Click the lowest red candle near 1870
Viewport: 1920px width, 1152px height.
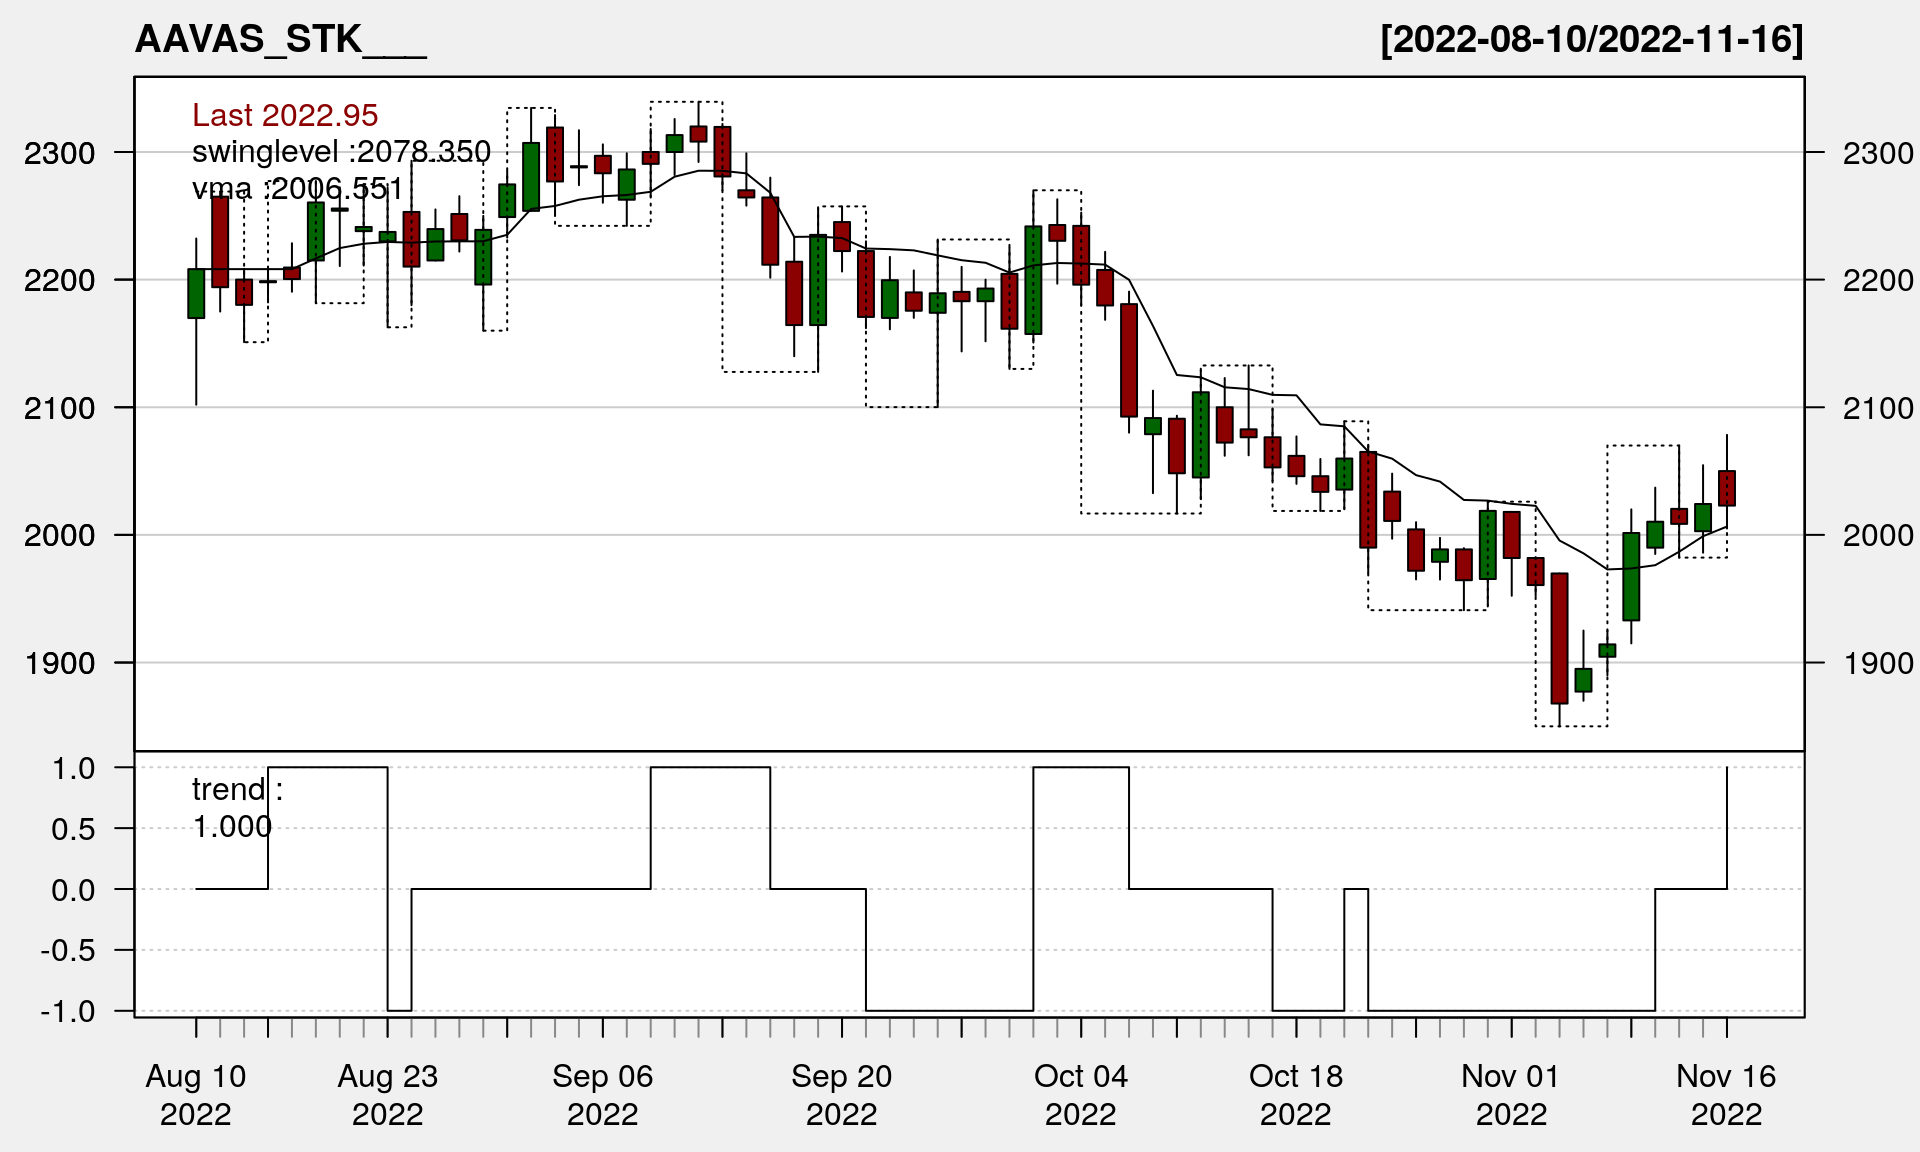coord(1559,638)
